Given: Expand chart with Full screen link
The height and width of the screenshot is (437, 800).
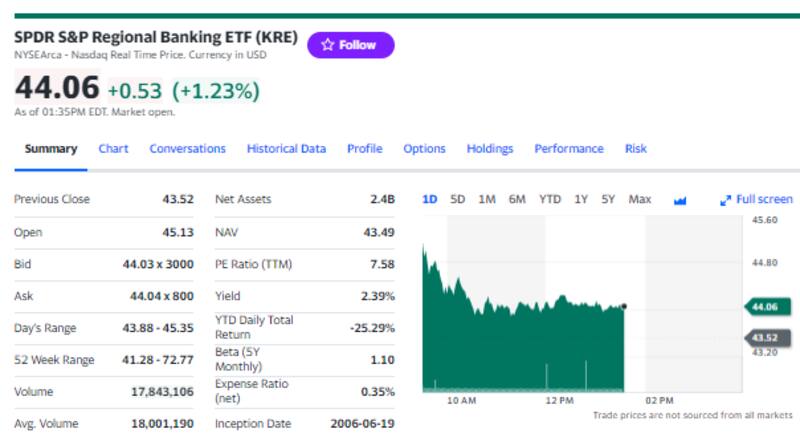Looking at the screenshot, I should [x=756, y=199].
